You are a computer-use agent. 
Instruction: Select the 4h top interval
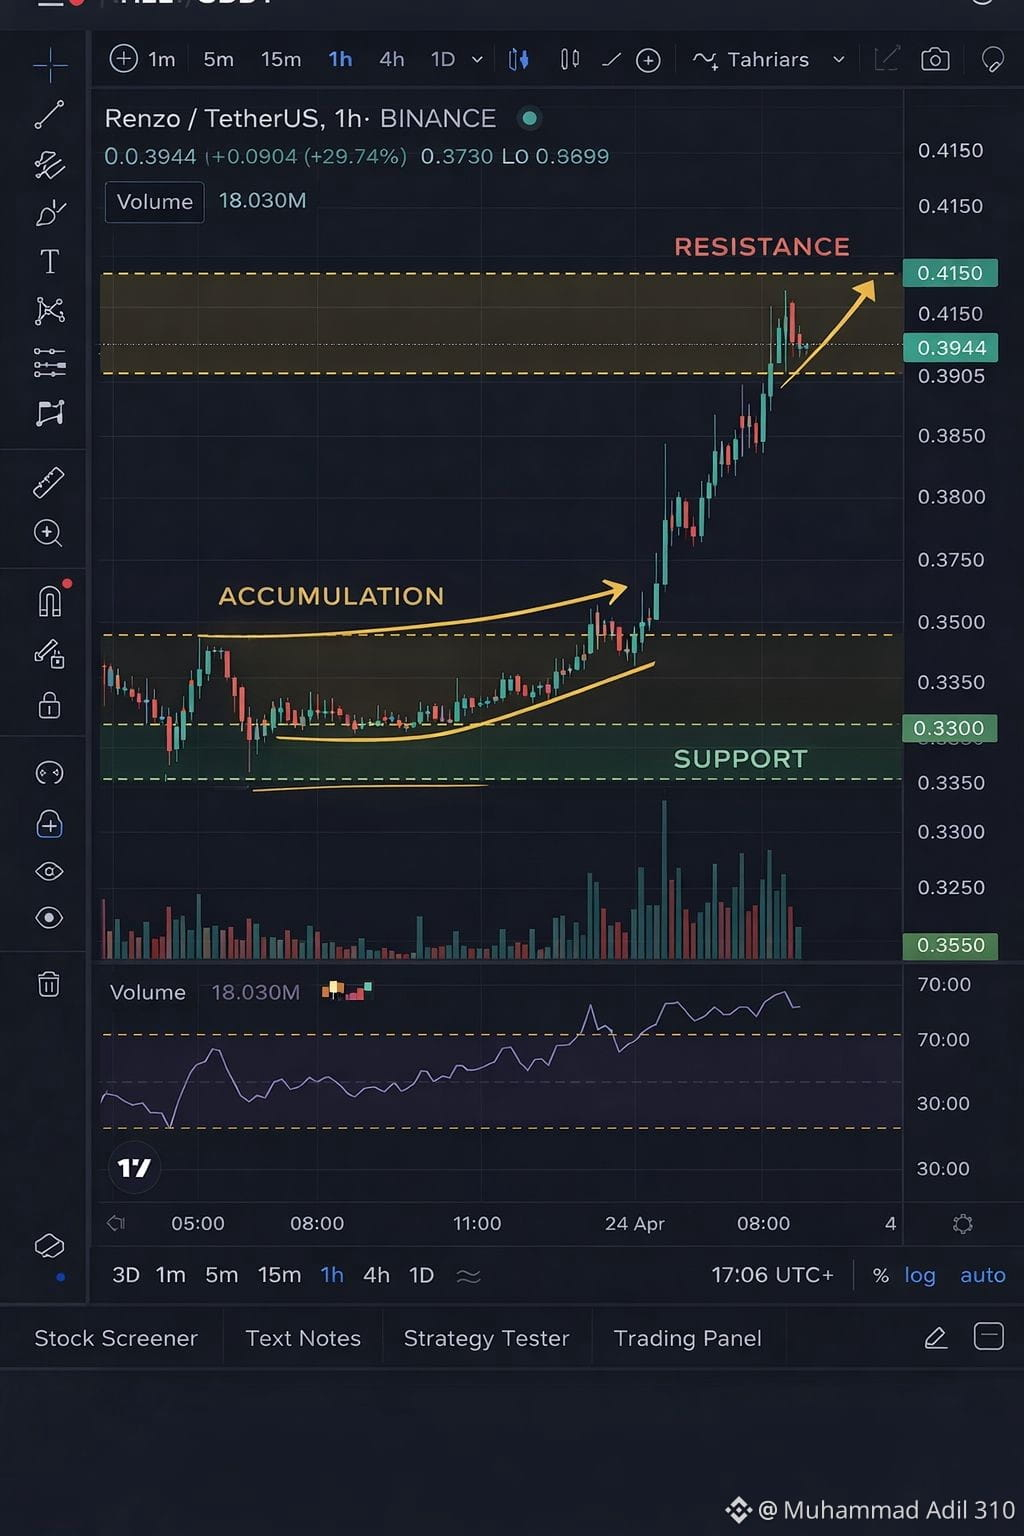coord(392,60)
